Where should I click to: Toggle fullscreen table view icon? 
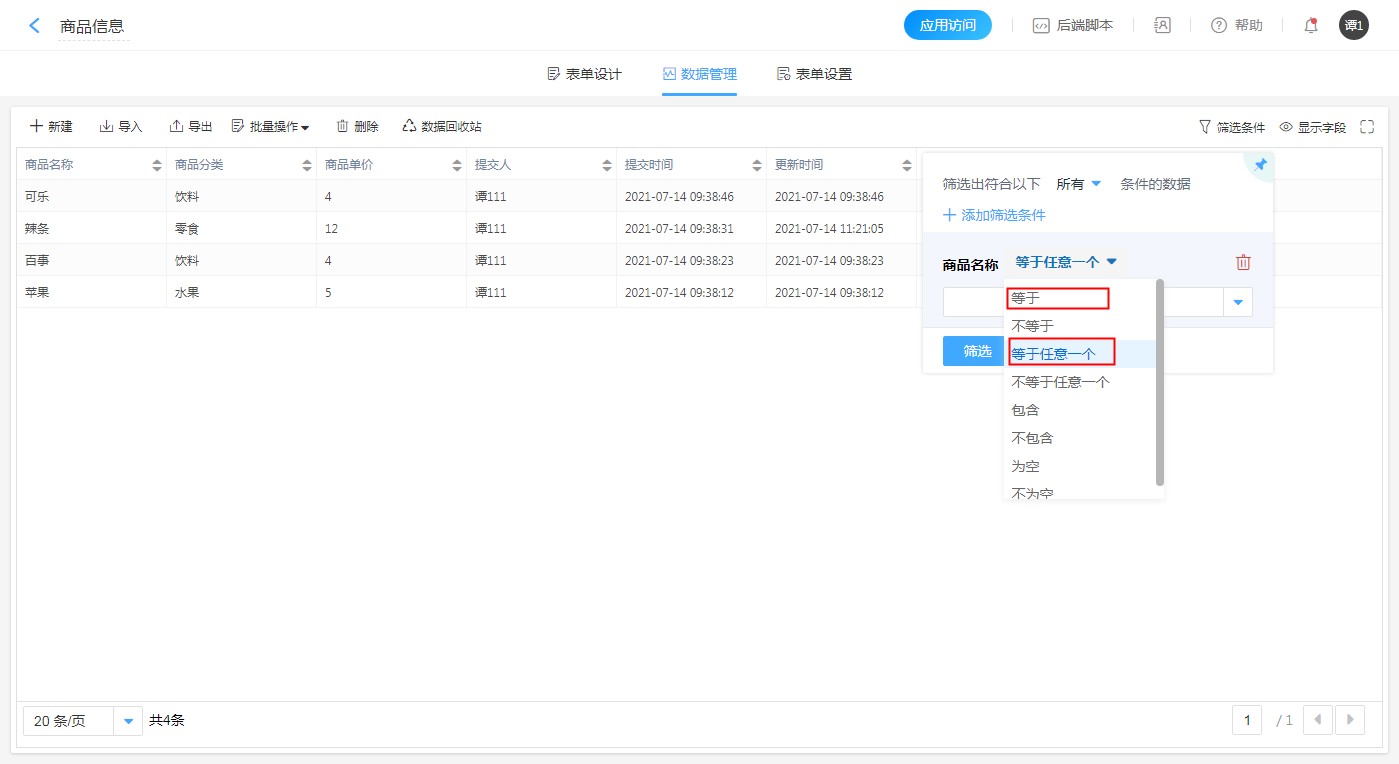[1367, 127]
